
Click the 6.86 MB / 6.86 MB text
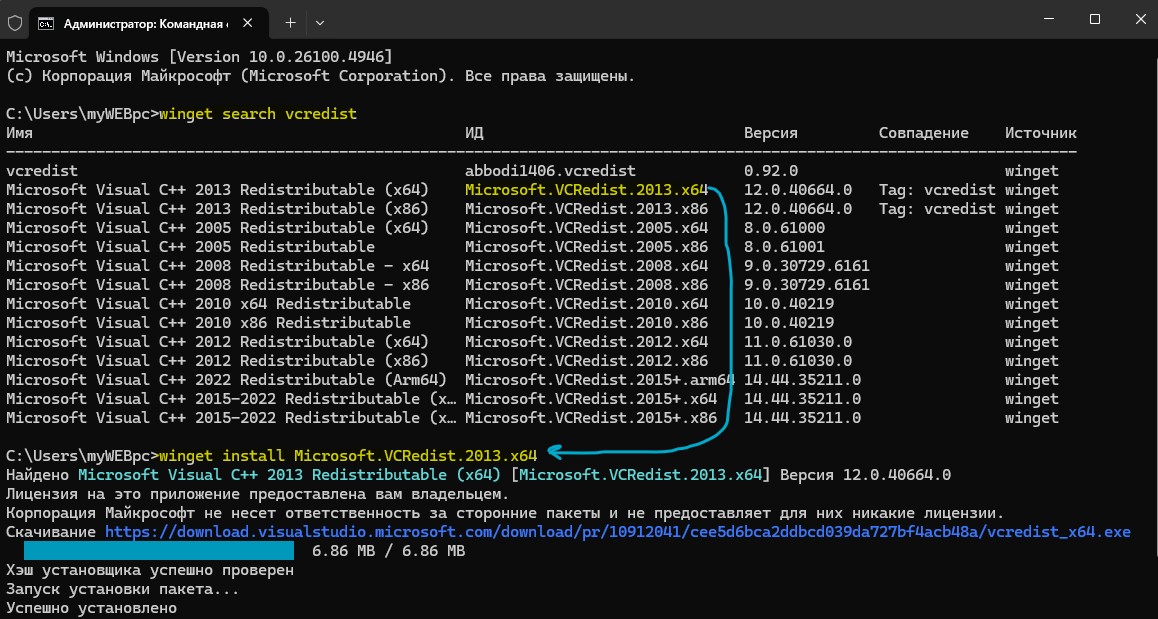point(388,551)
